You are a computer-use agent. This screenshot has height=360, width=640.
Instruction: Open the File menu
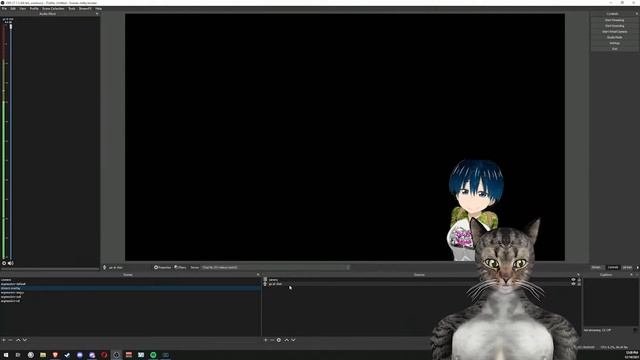click(x=4, y=9)
